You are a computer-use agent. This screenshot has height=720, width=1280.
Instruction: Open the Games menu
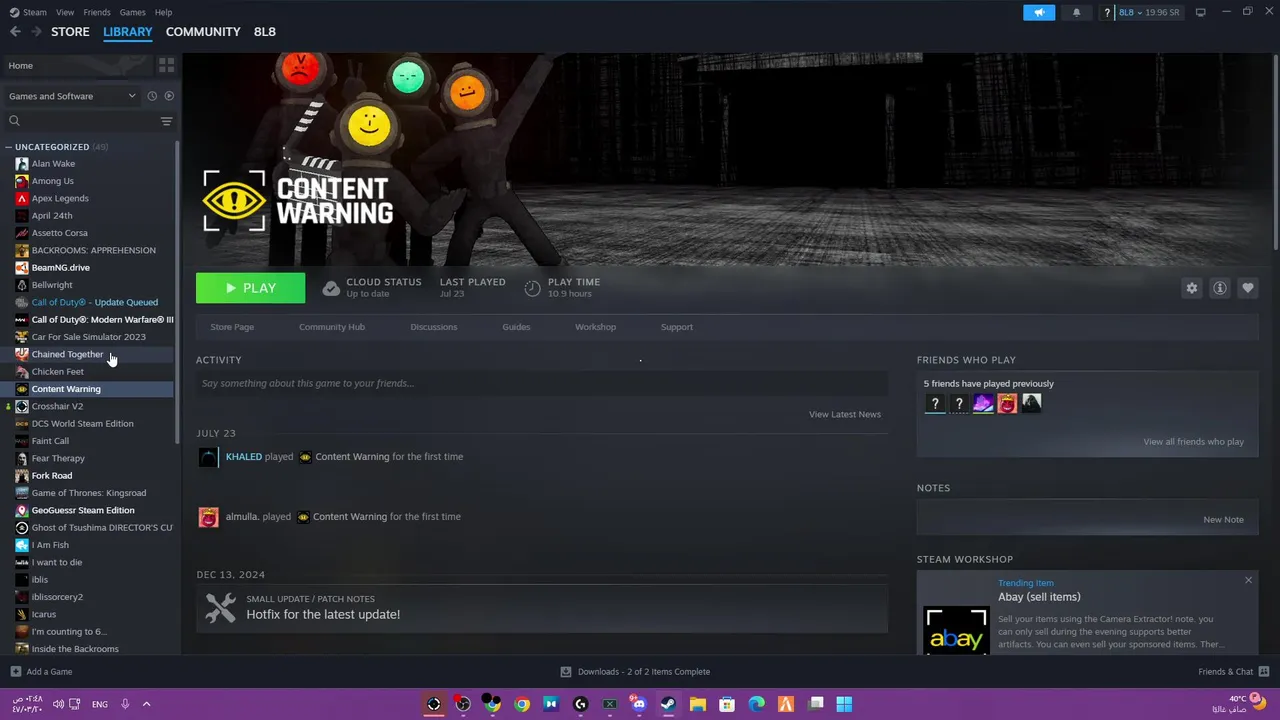pyautogui.click(x=132, y=12)
